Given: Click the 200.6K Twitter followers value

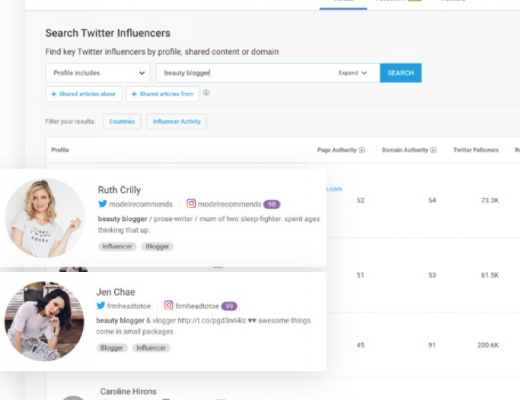Looking at the screenshot, I should click(488, 345).
